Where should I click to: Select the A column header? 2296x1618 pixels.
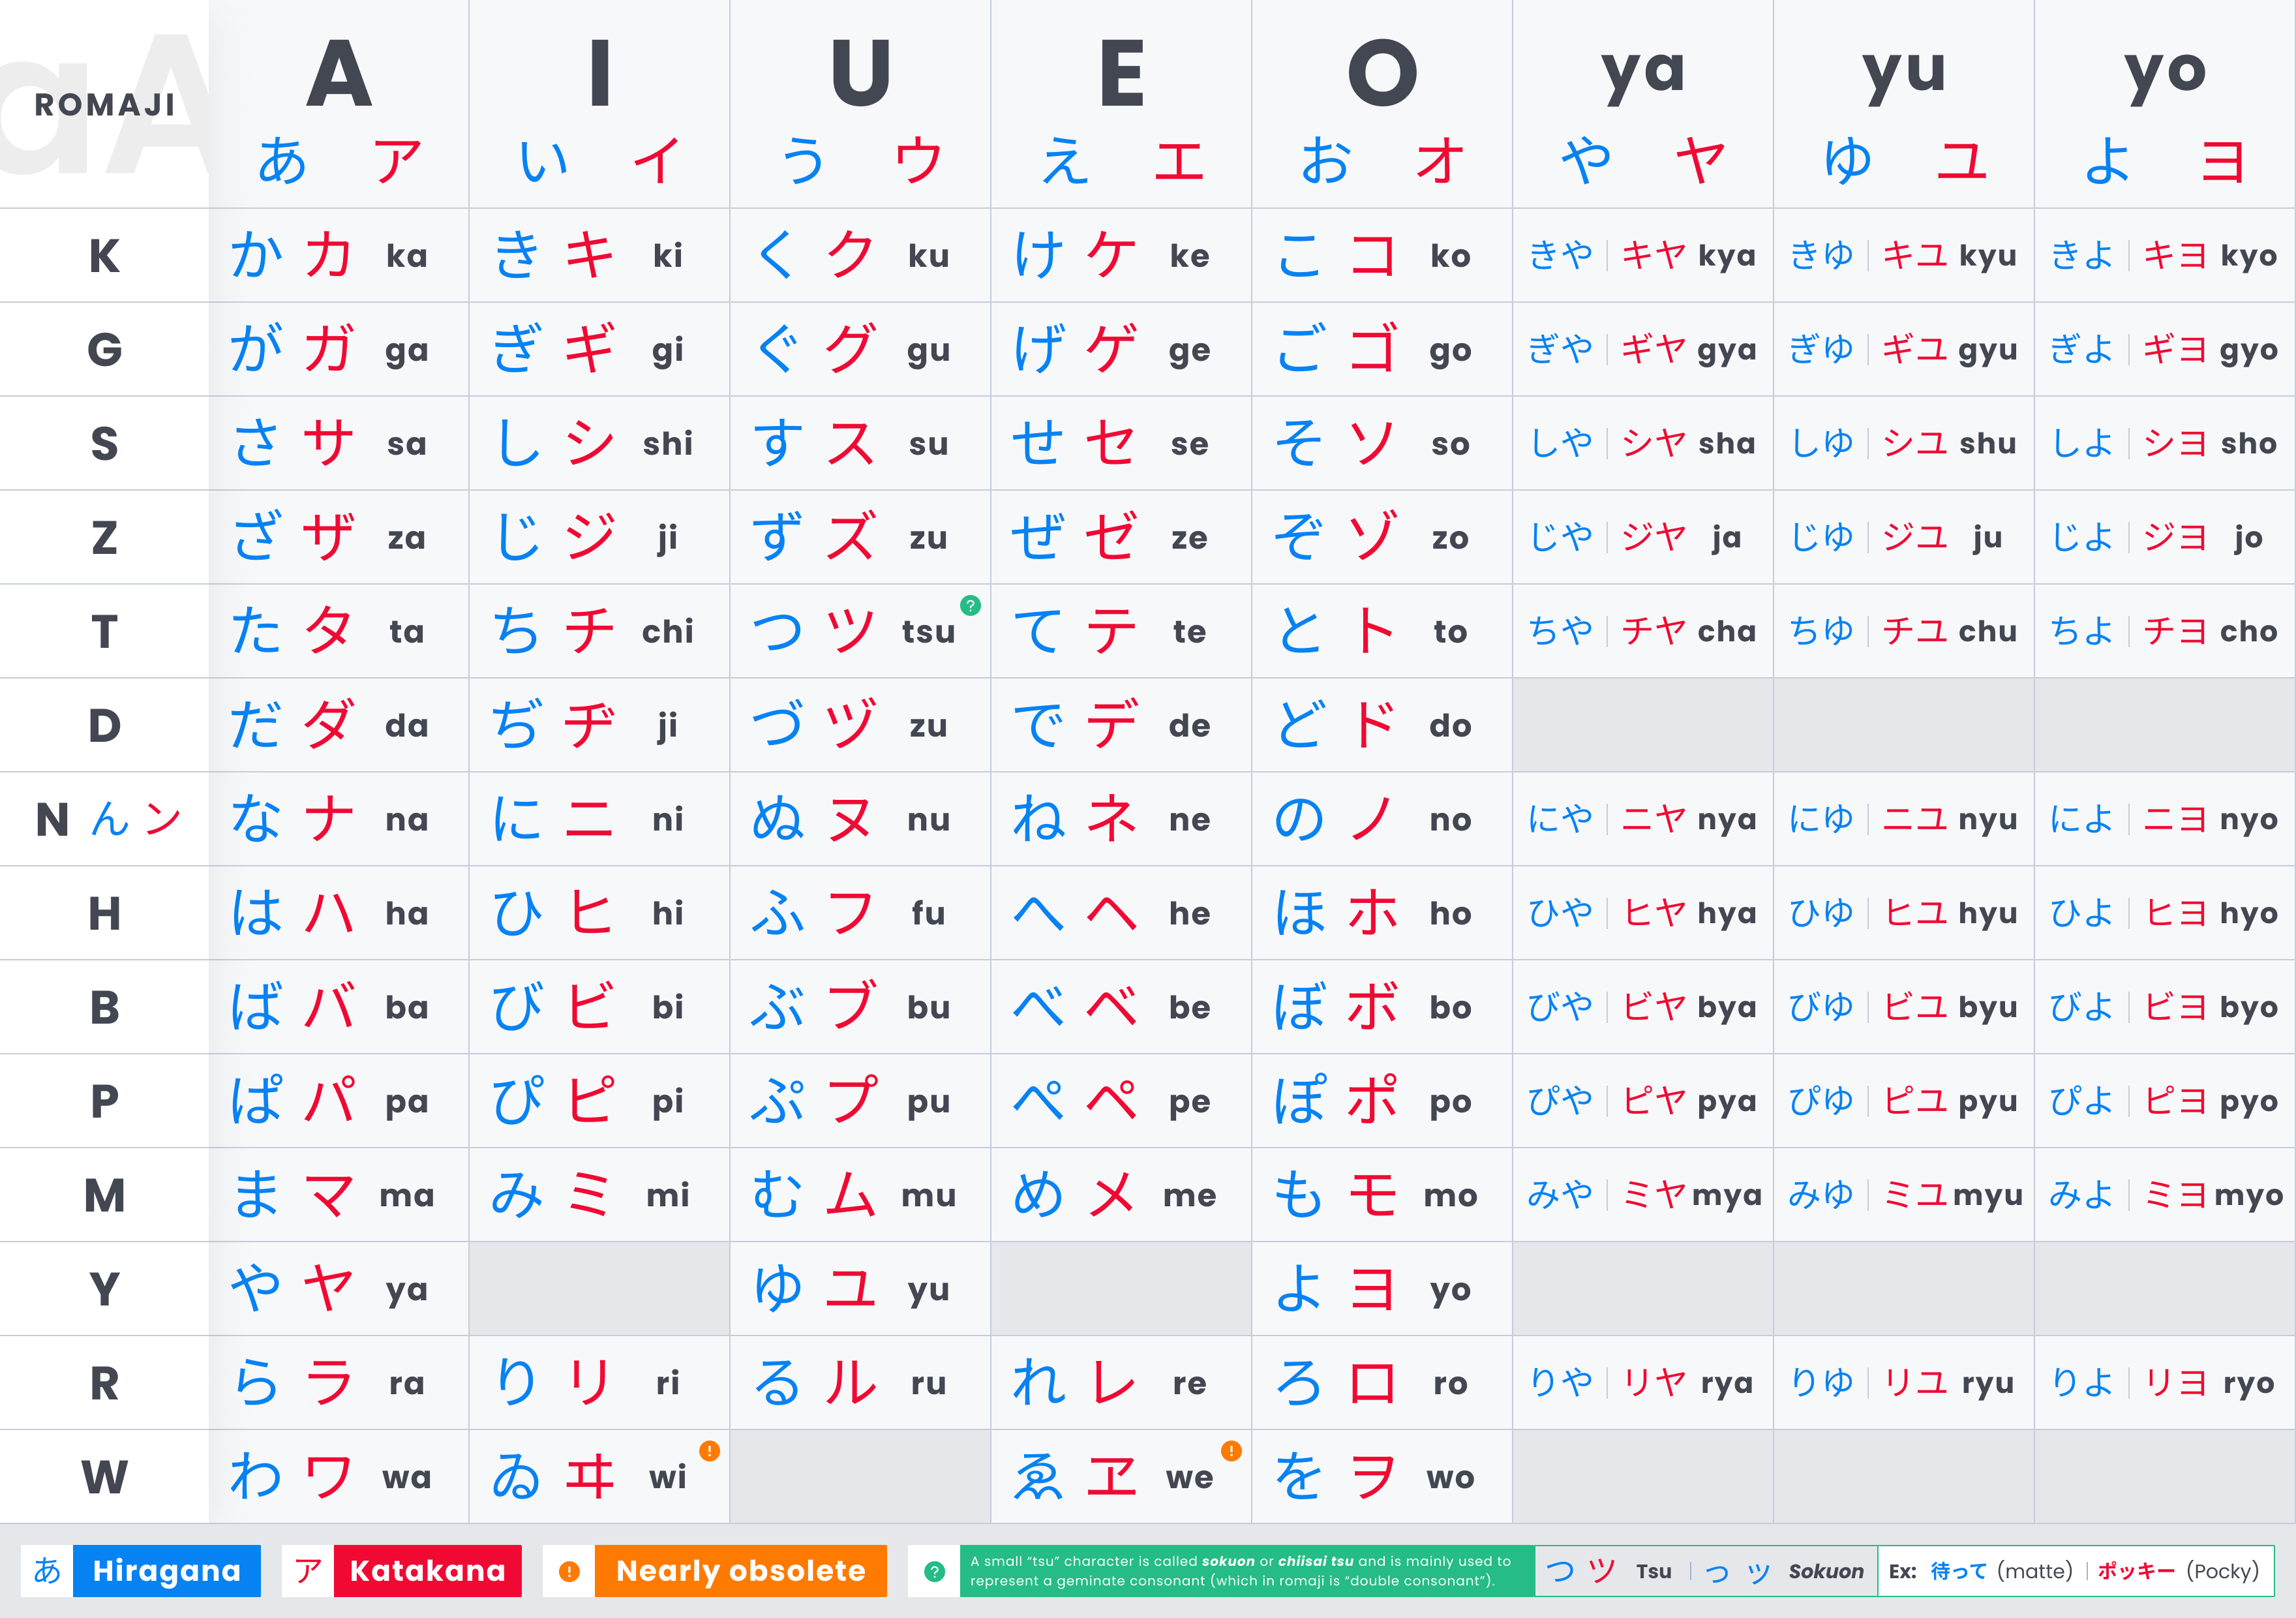coord(339,105)
